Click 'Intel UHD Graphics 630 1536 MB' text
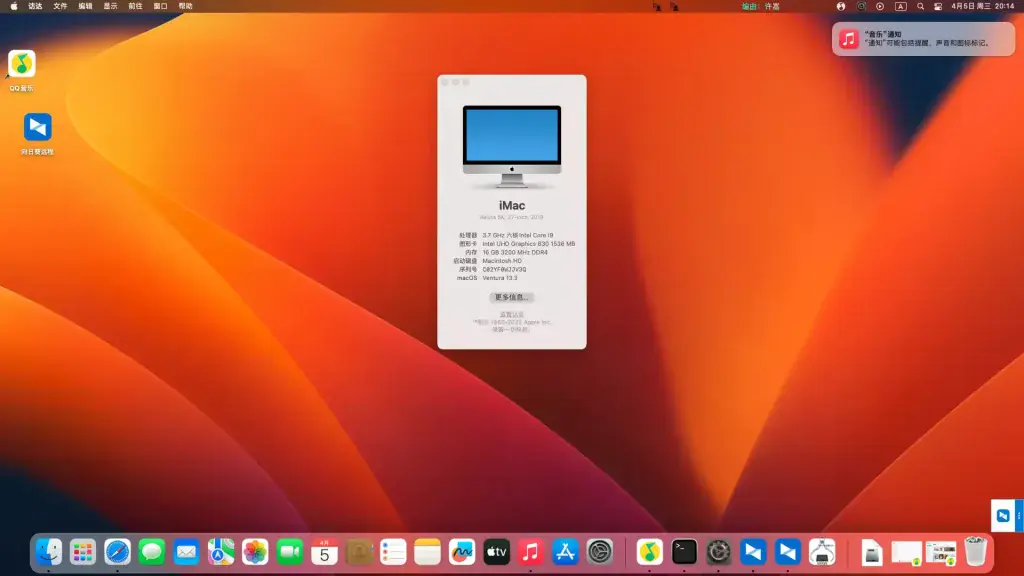Viewport: 1024px width, 576px height. click(x=528, y=244)
